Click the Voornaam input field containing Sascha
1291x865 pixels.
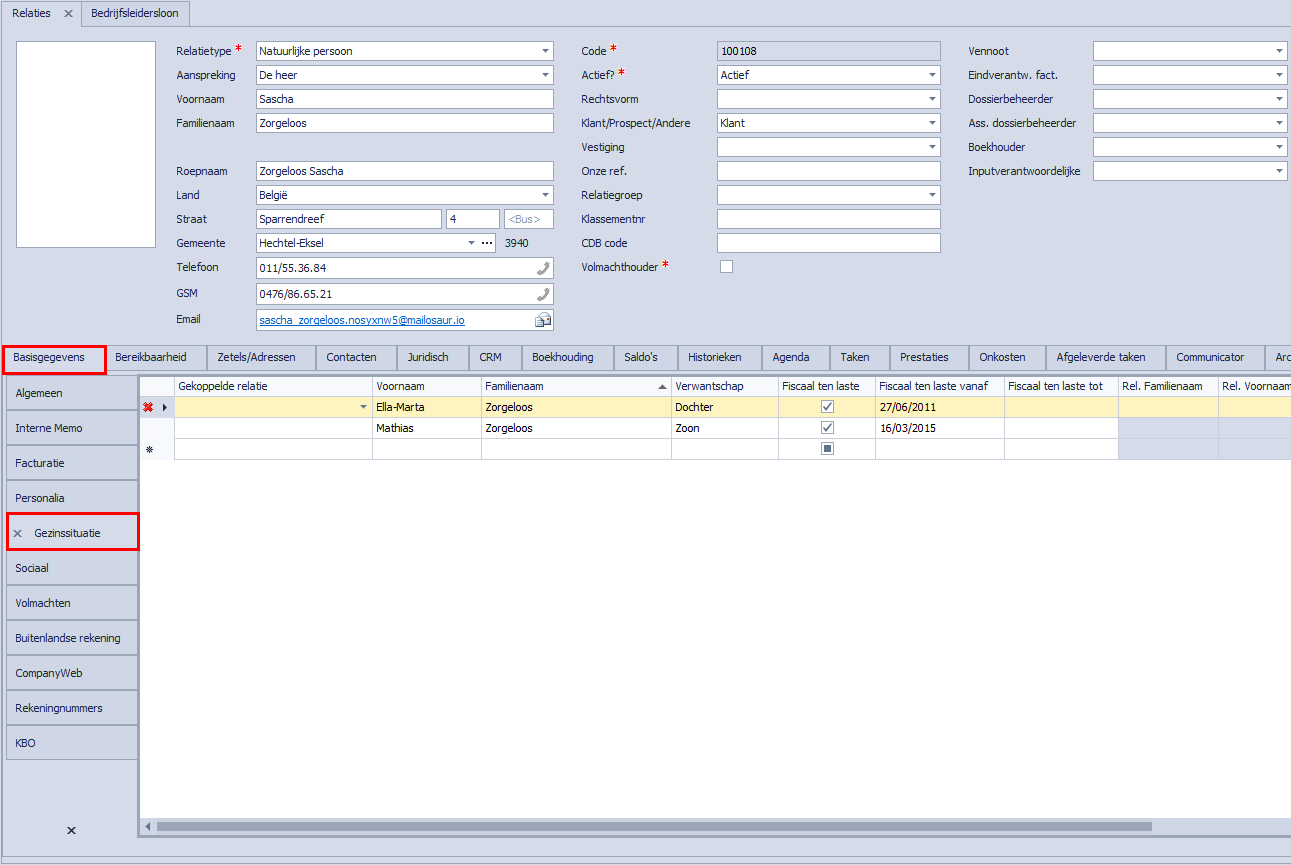click(404, 99)
